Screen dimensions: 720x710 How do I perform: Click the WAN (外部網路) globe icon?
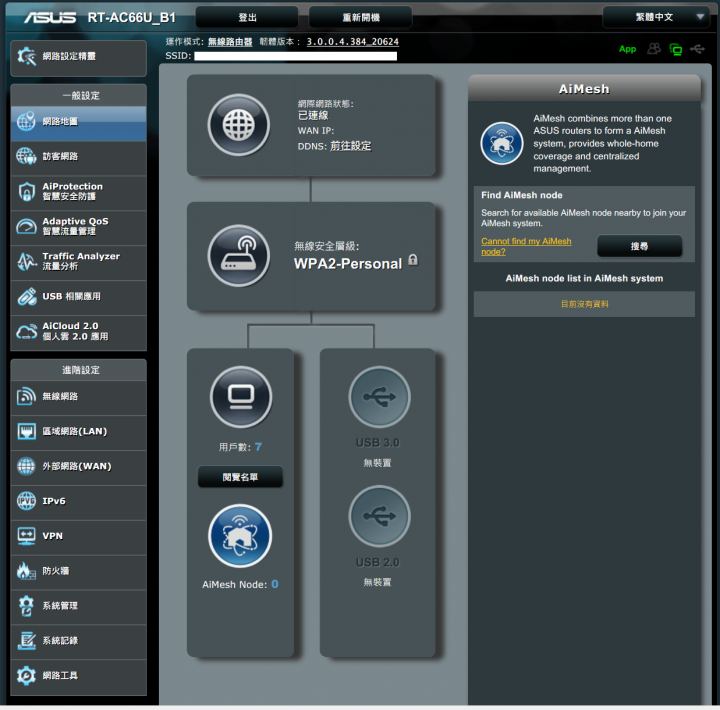click(x=26, y=466)
